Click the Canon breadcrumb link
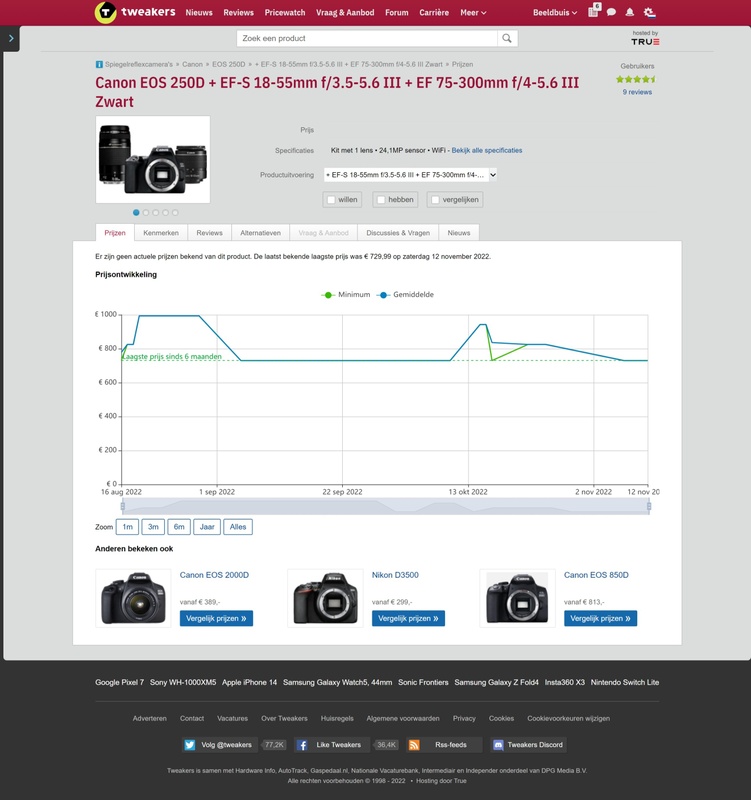This screenshot has height=800, width=751. pyautogui.click(x=192, y=64)
